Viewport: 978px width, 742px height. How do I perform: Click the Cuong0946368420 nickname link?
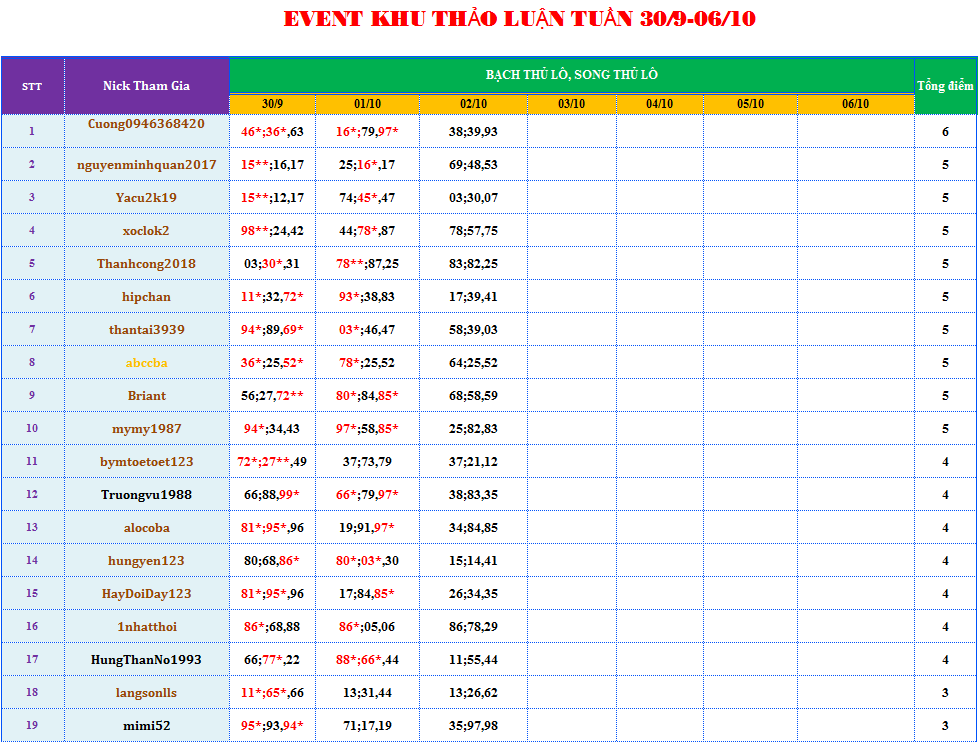146,124
